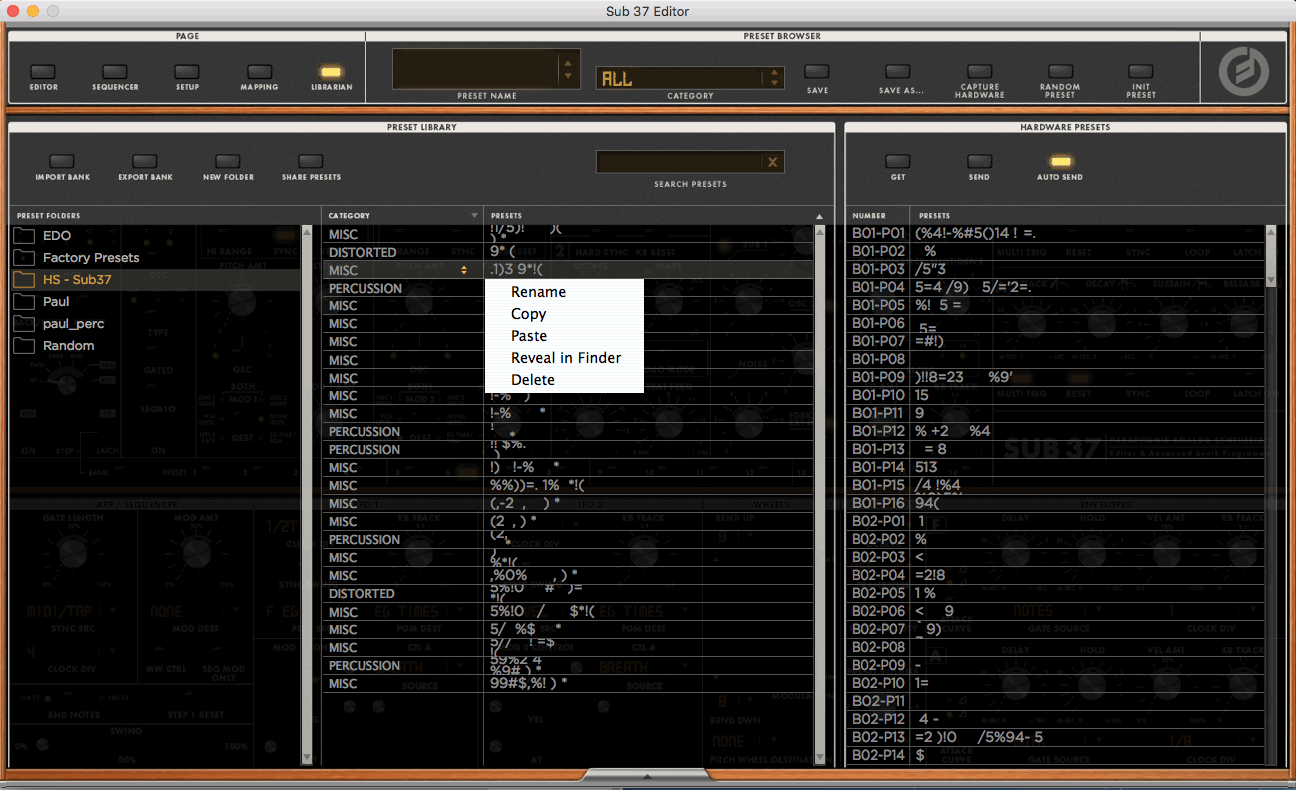This screenshot has height=790, width=1296.
Task: Click the arrow tab at the window bottom
Action: click(647, 776)
